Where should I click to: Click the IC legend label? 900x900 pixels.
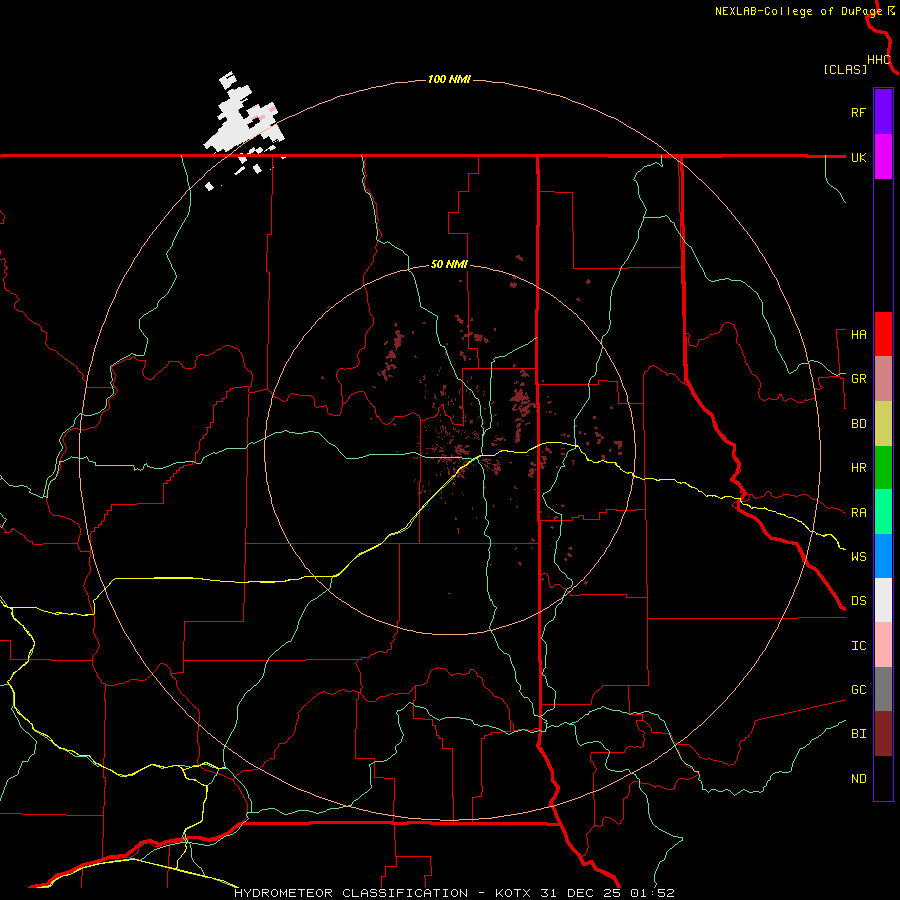pyautogui.click(x=859, y=646)
